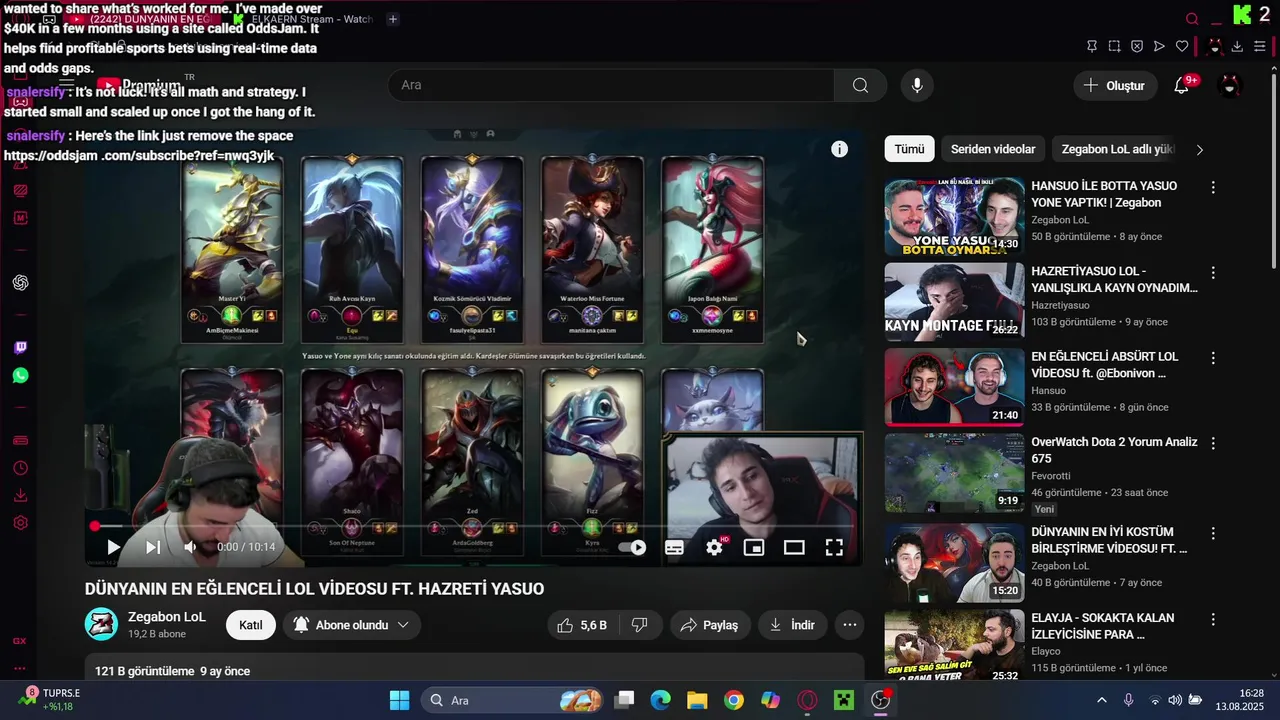The image size is (1280, 720).
Task: Click the Oluştur create button
Action: (1115, 85)
